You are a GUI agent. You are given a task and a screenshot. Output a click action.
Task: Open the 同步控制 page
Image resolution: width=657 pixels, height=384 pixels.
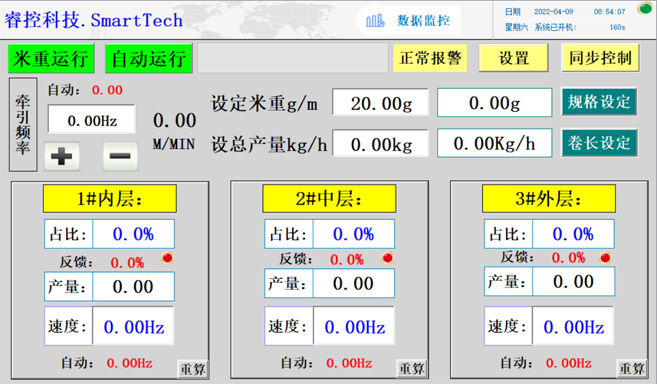[600, 58]
